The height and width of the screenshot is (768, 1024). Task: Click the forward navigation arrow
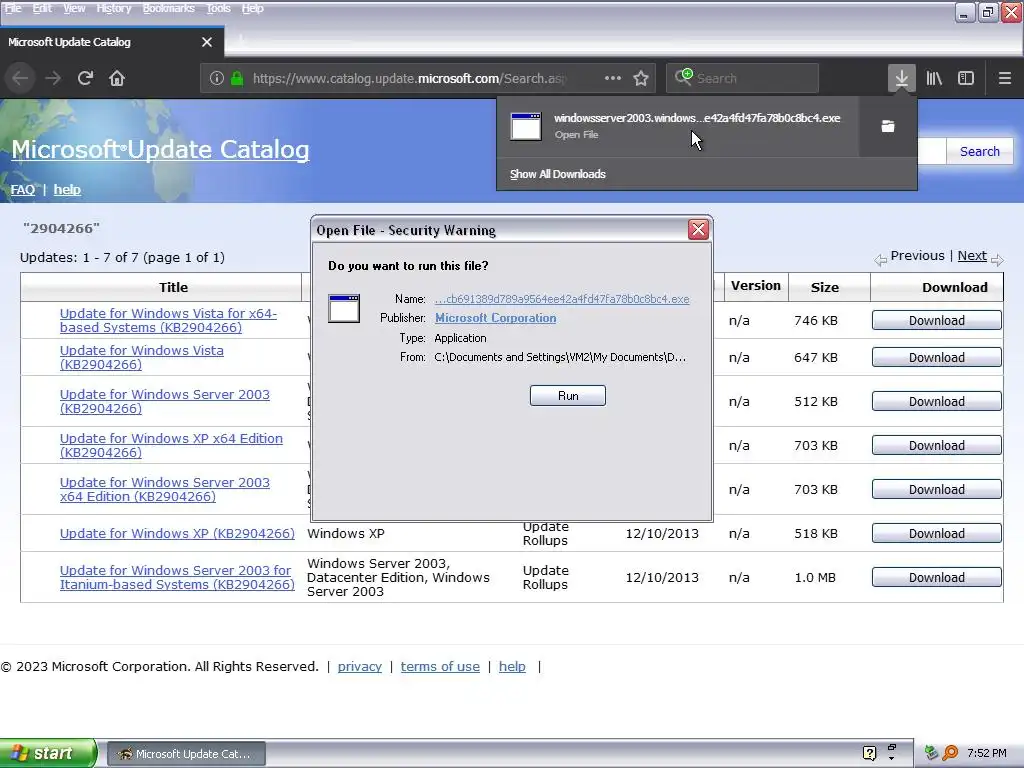(53, 78)
